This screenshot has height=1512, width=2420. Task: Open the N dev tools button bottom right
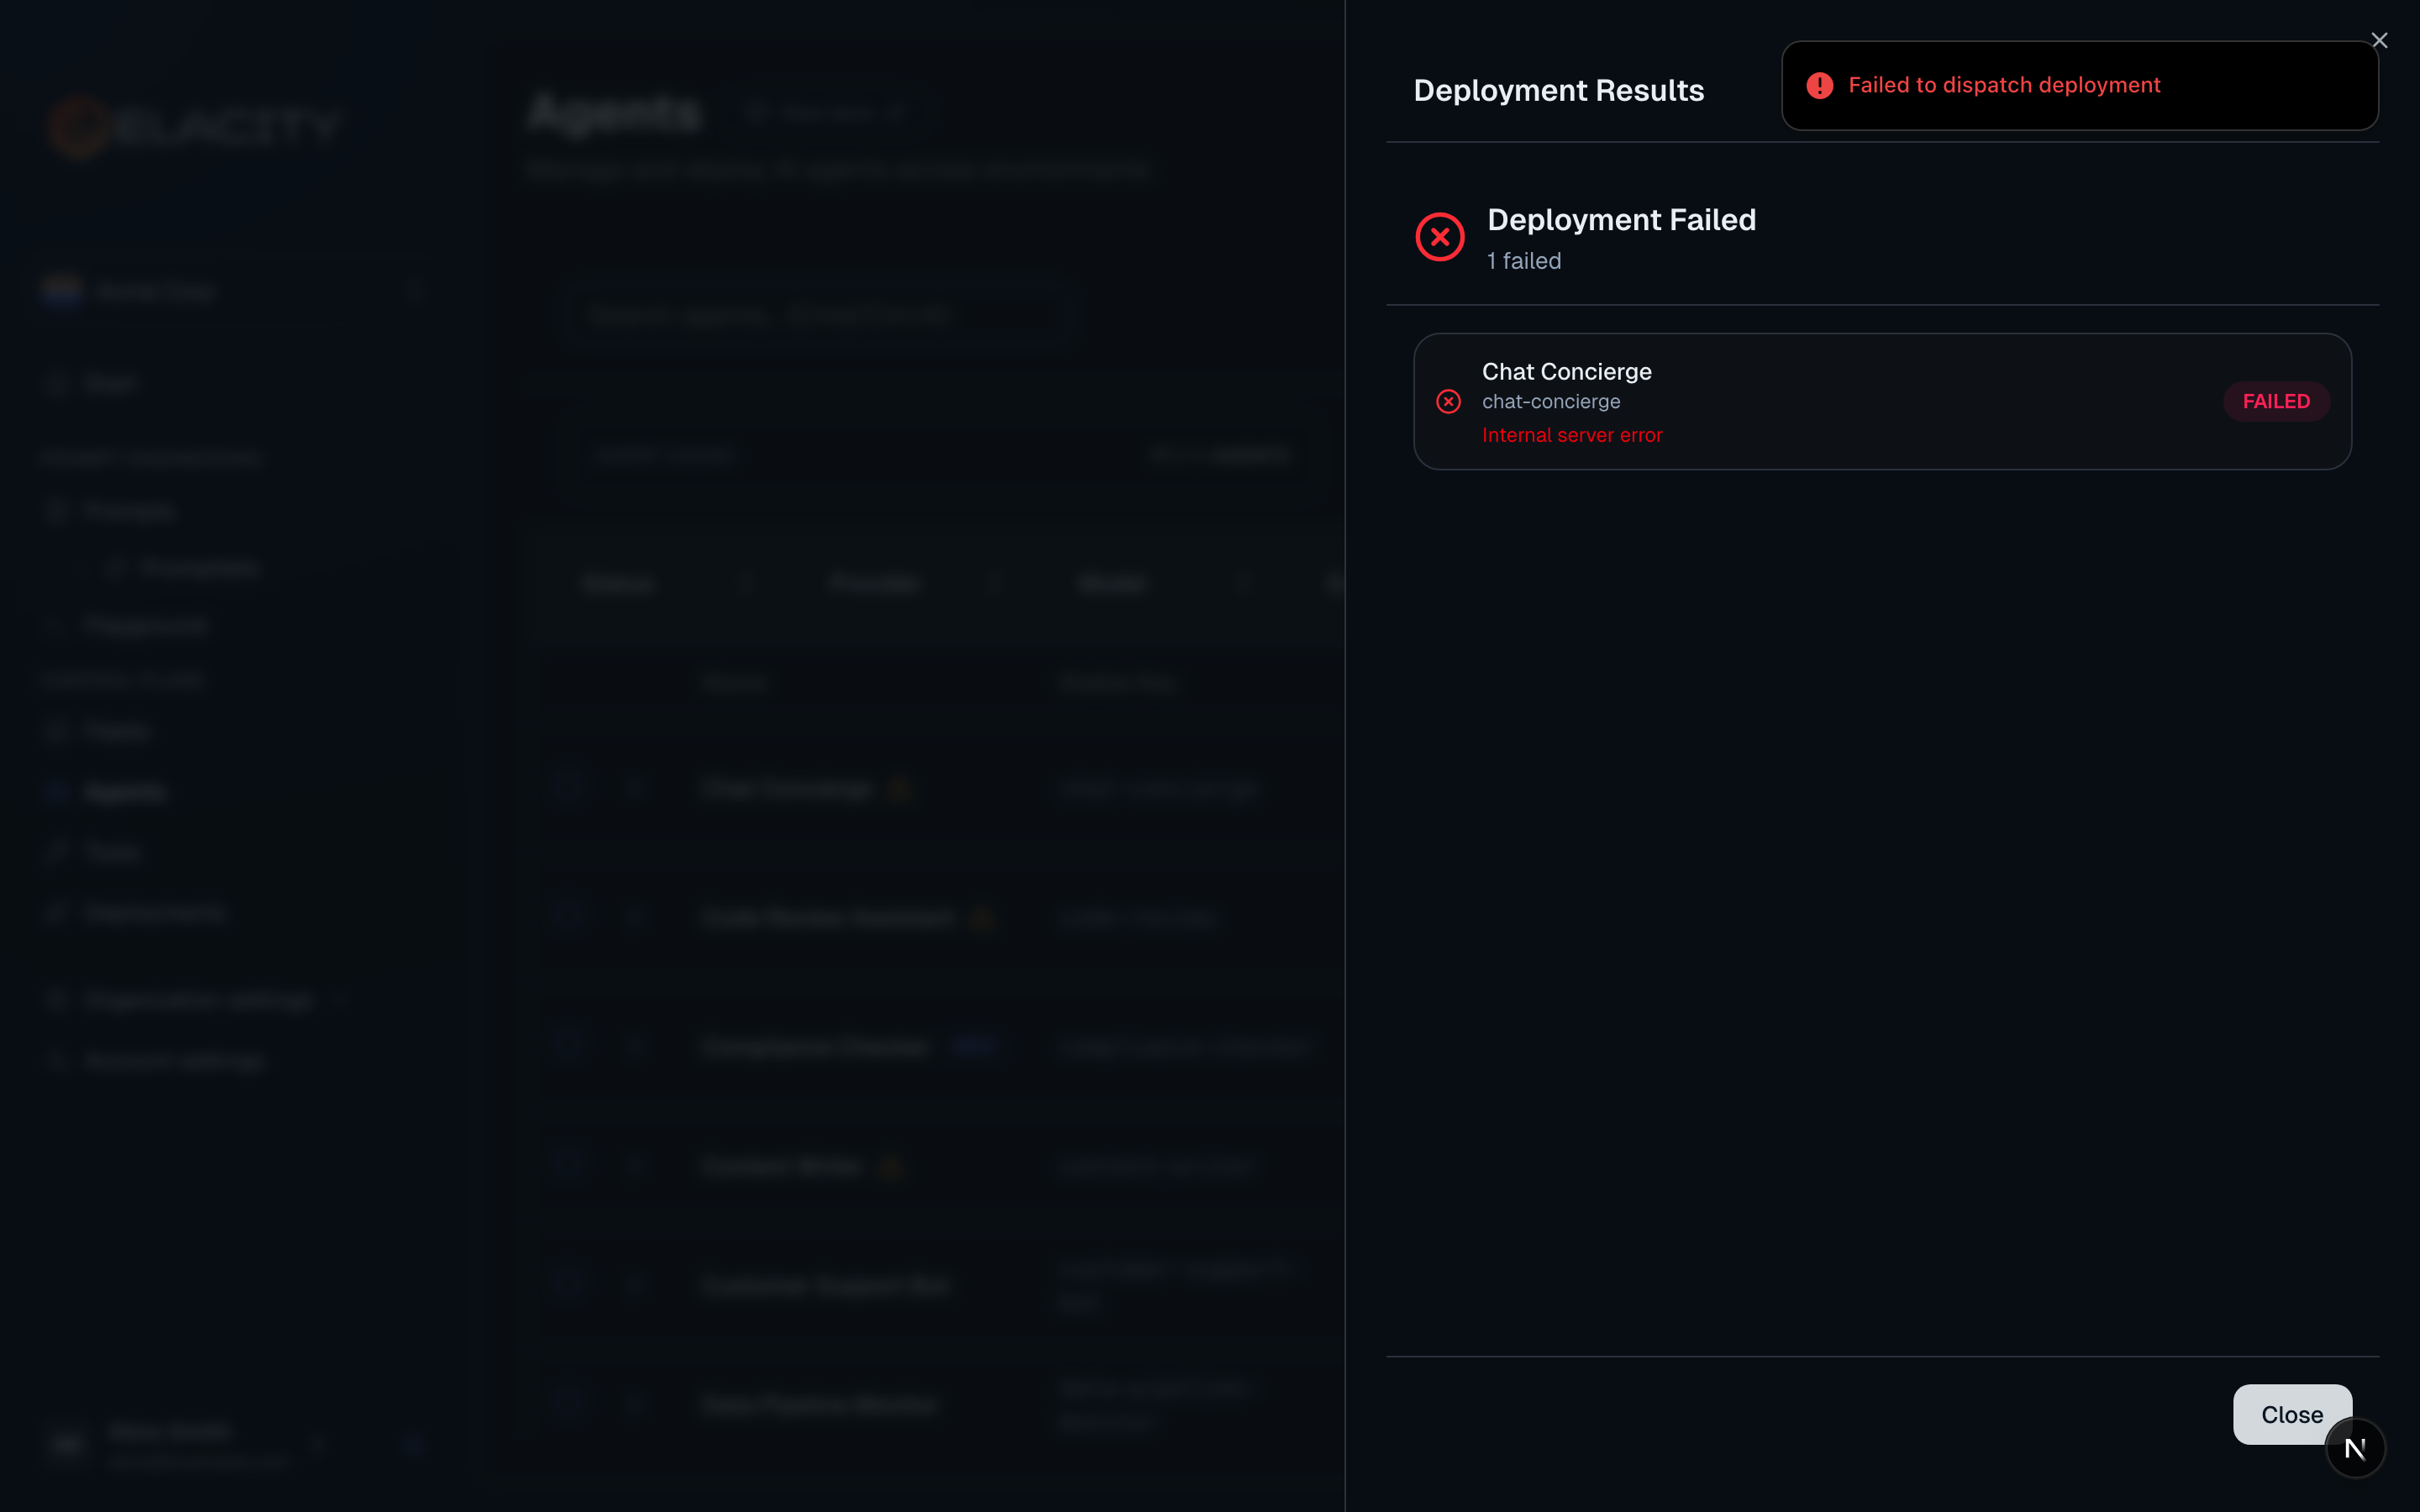(2356, 1447)
